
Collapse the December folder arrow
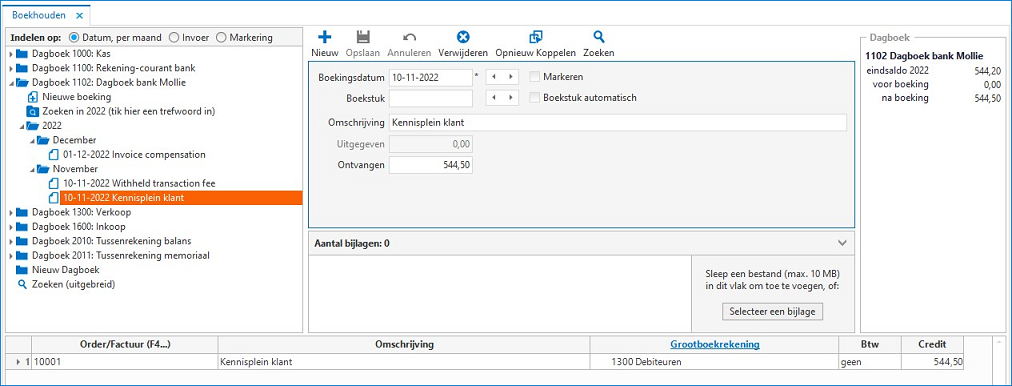pyautogui.click(x=32, y=140)
